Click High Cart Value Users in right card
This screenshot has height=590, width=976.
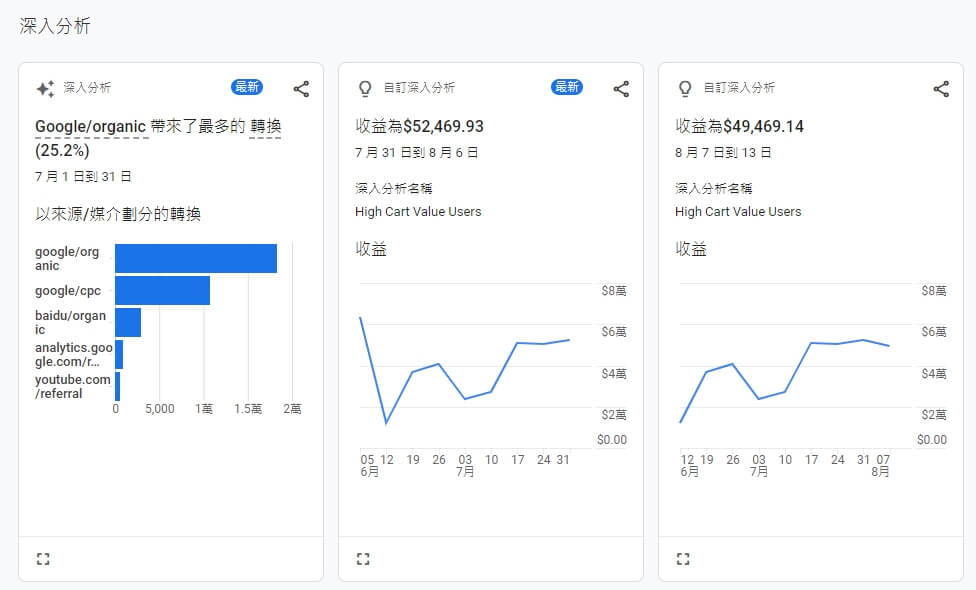pos(738,212)
